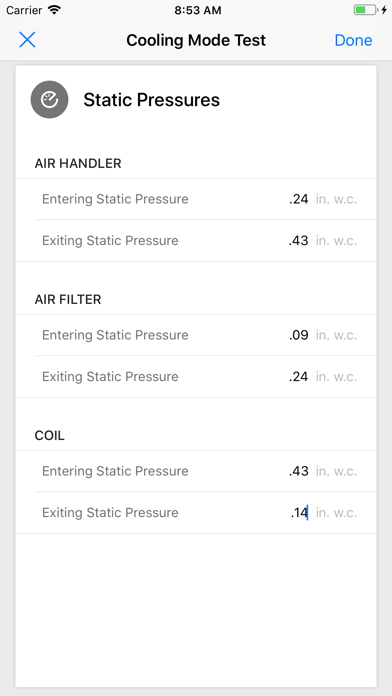
Task: Edit Air Handler exiting pressure value .43
Action: [298, 241]
